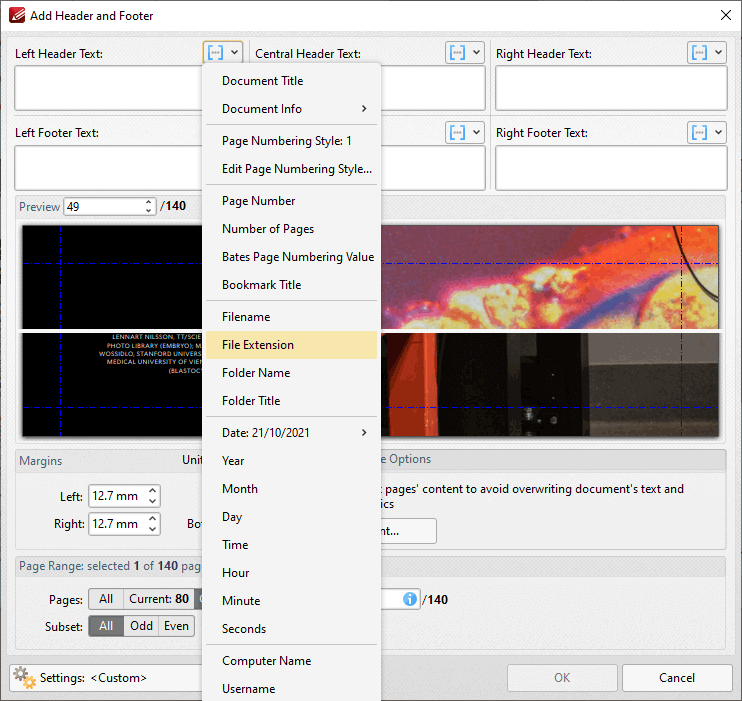Click the Central Footer macro insert icon

[x=457, y=132]
